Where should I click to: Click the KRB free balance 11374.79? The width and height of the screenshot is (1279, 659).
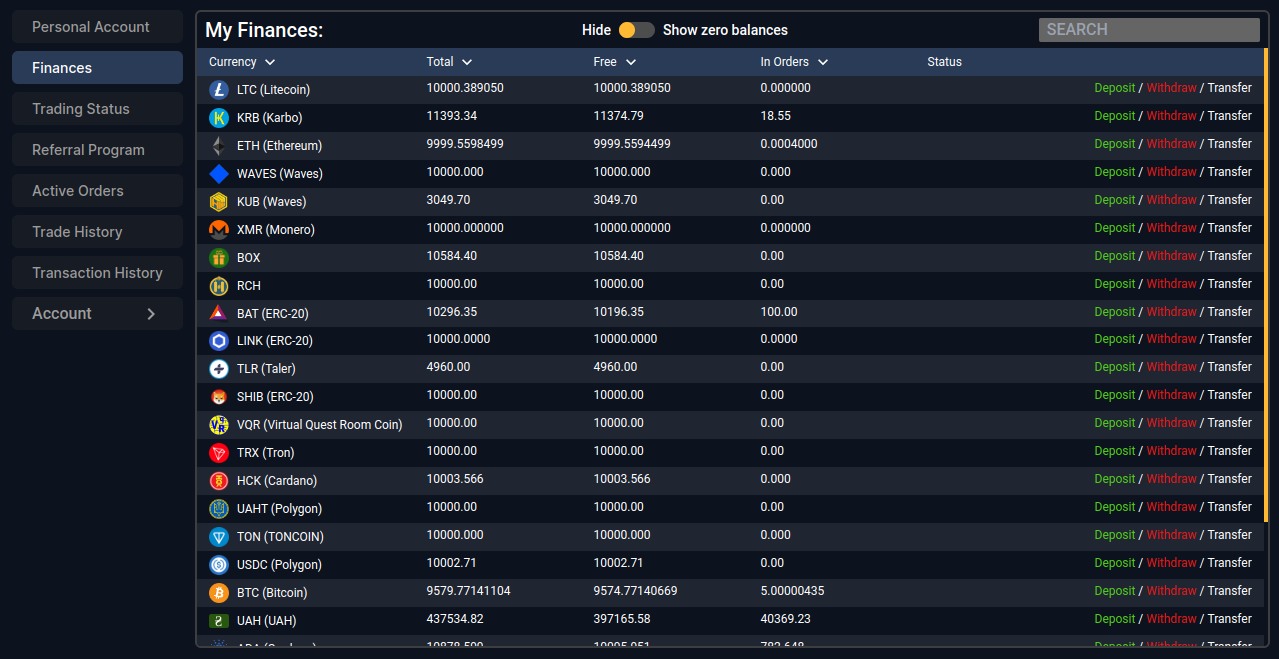(618, 116)
